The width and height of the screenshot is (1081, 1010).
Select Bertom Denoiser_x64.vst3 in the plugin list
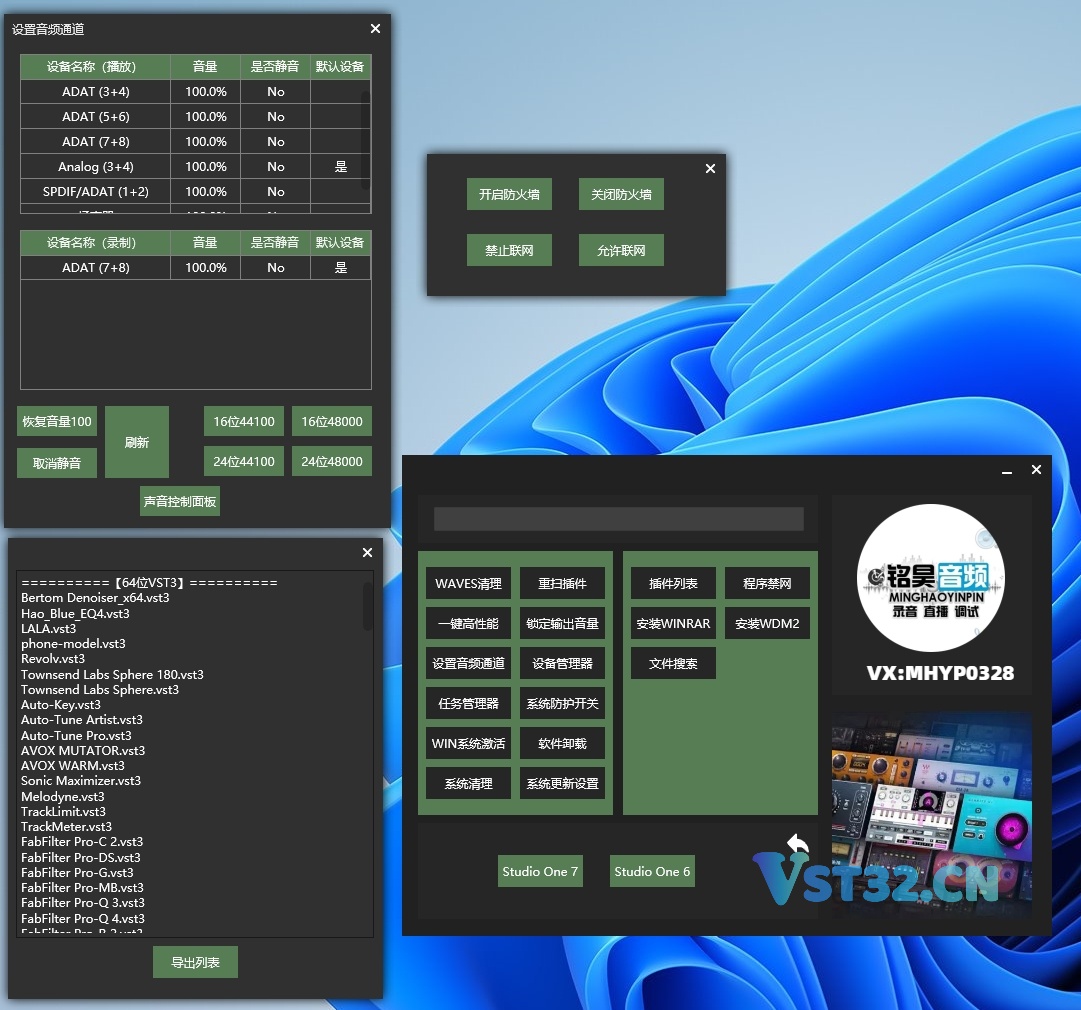tap(95, 598)
